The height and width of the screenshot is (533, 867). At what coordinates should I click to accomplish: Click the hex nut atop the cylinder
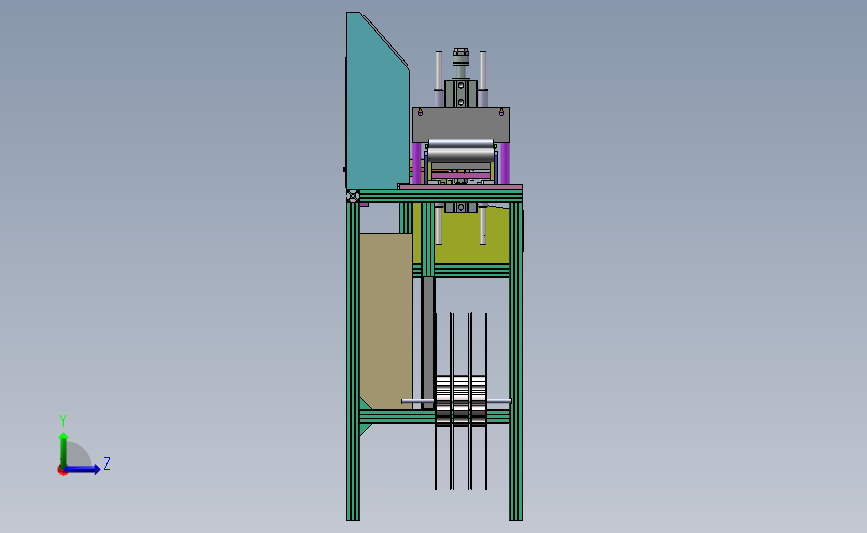[461, 54]
